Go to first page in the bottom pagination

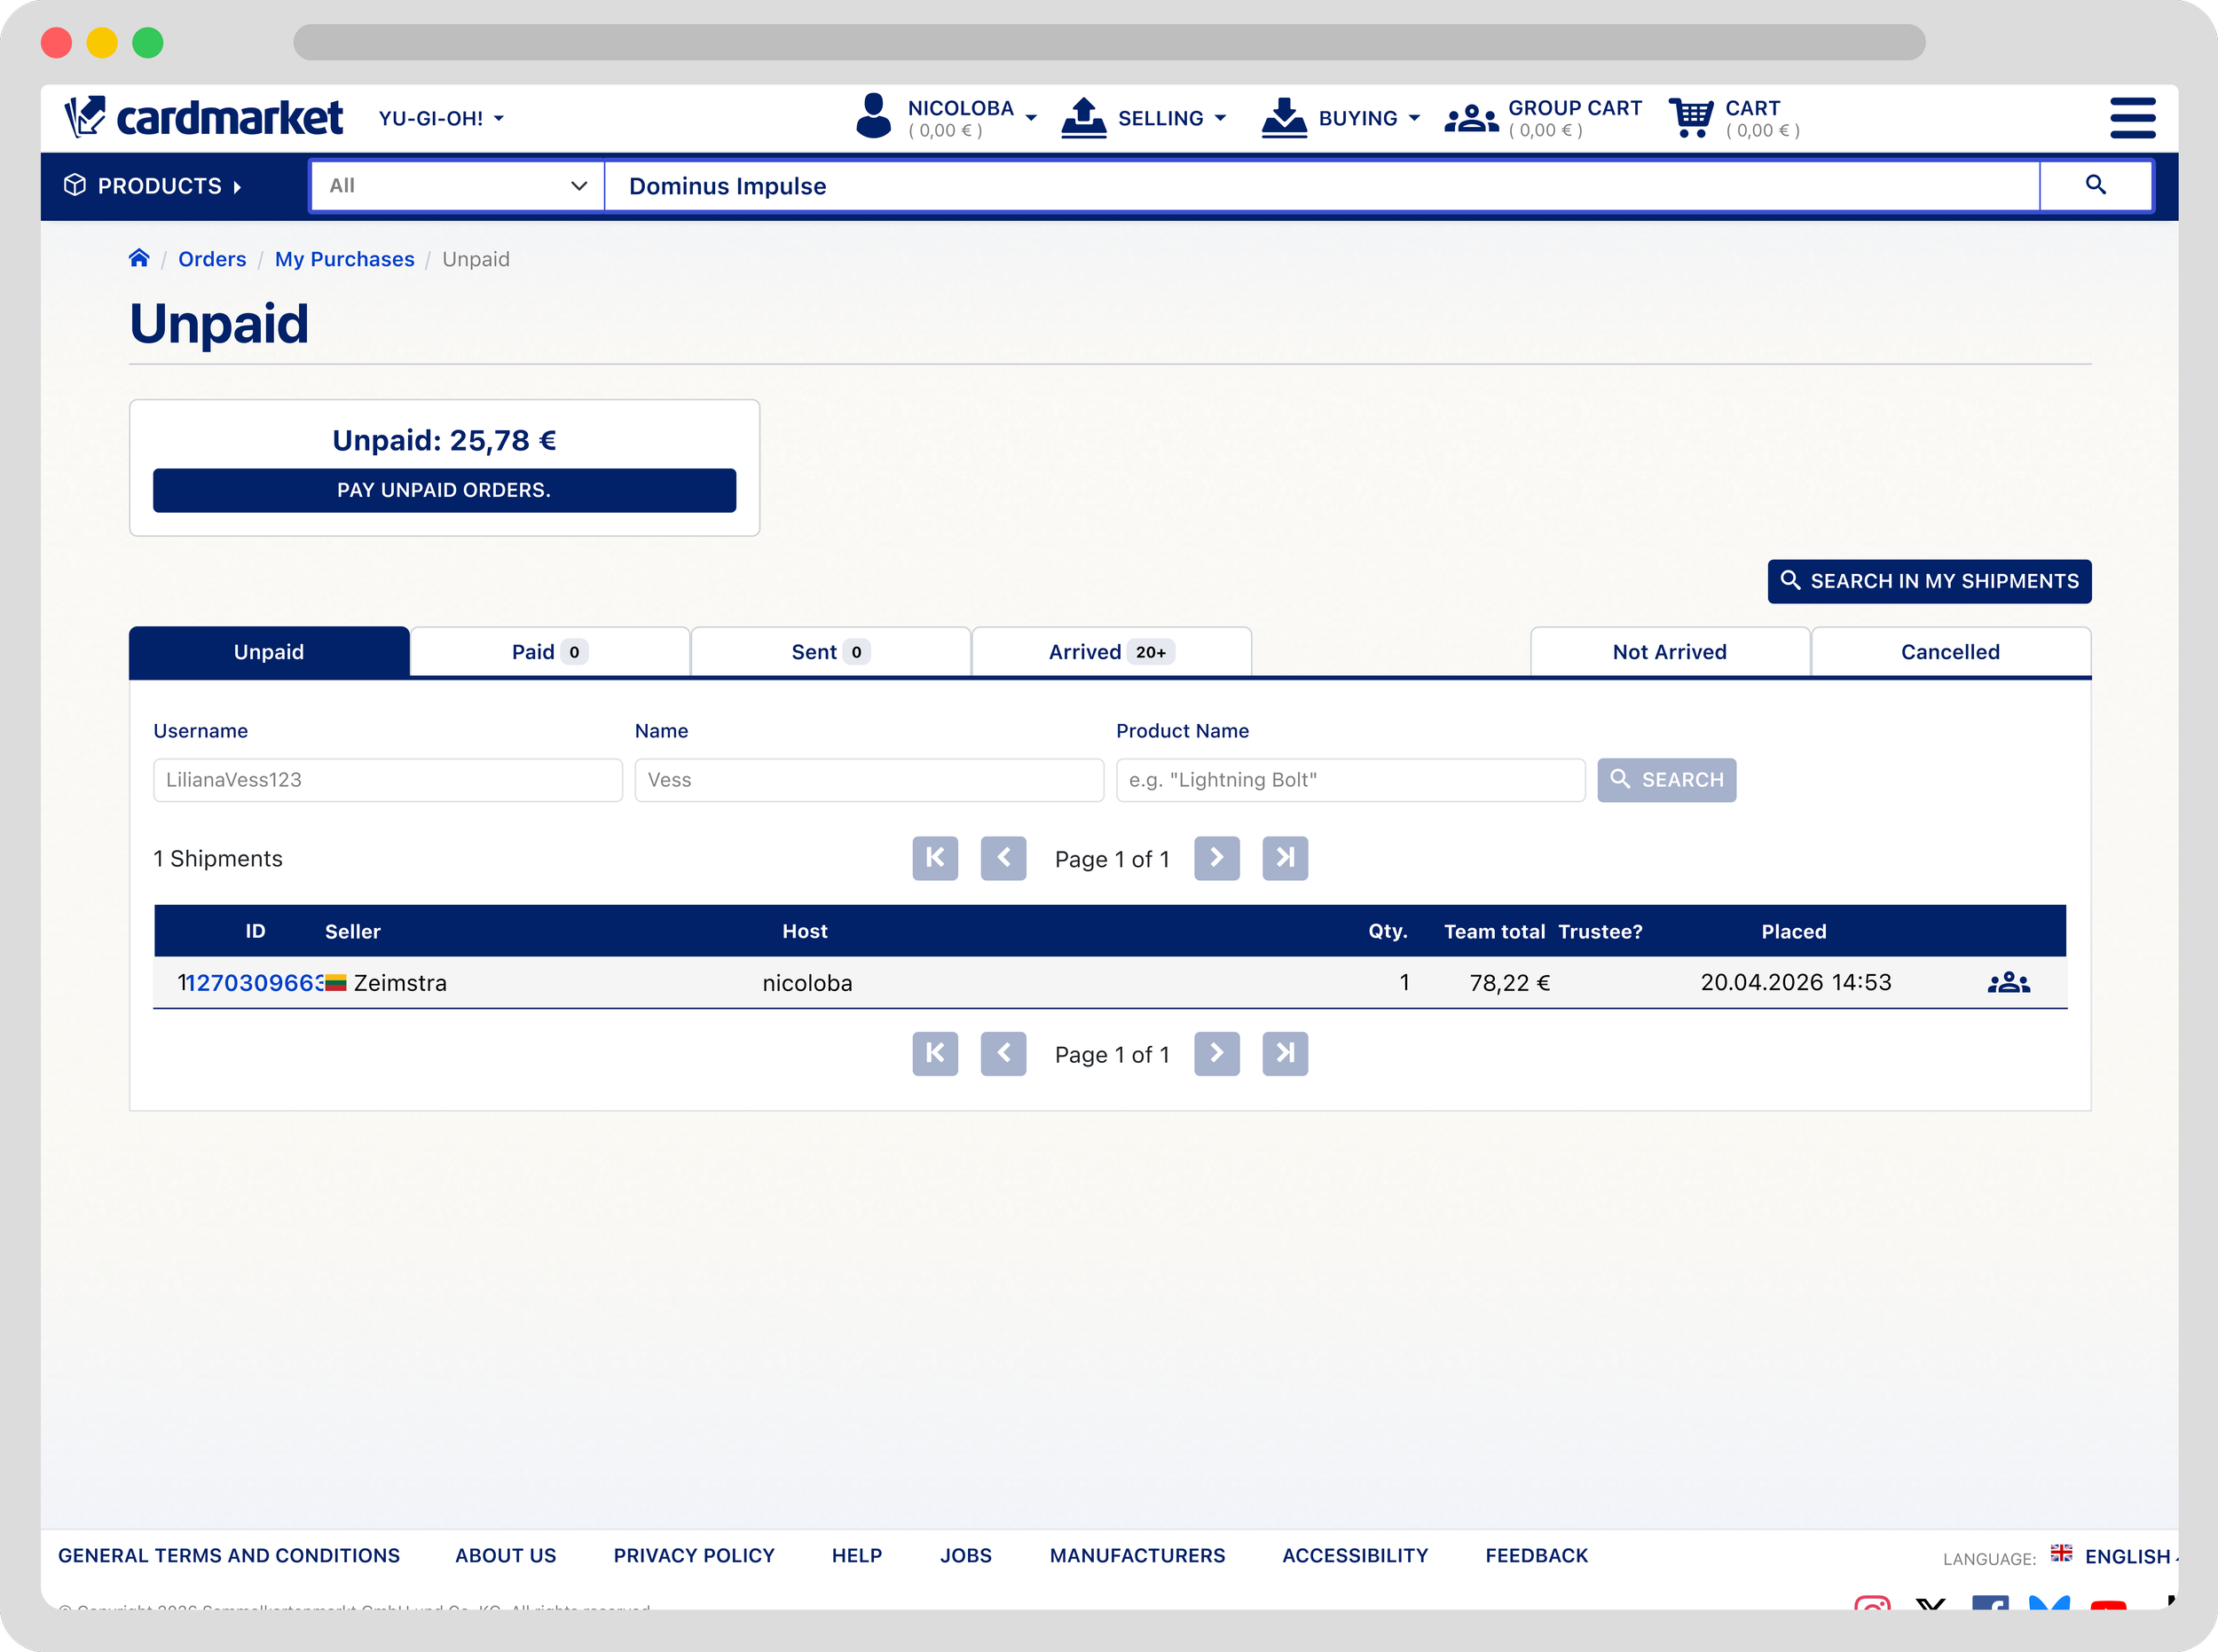click(934, 1053)
